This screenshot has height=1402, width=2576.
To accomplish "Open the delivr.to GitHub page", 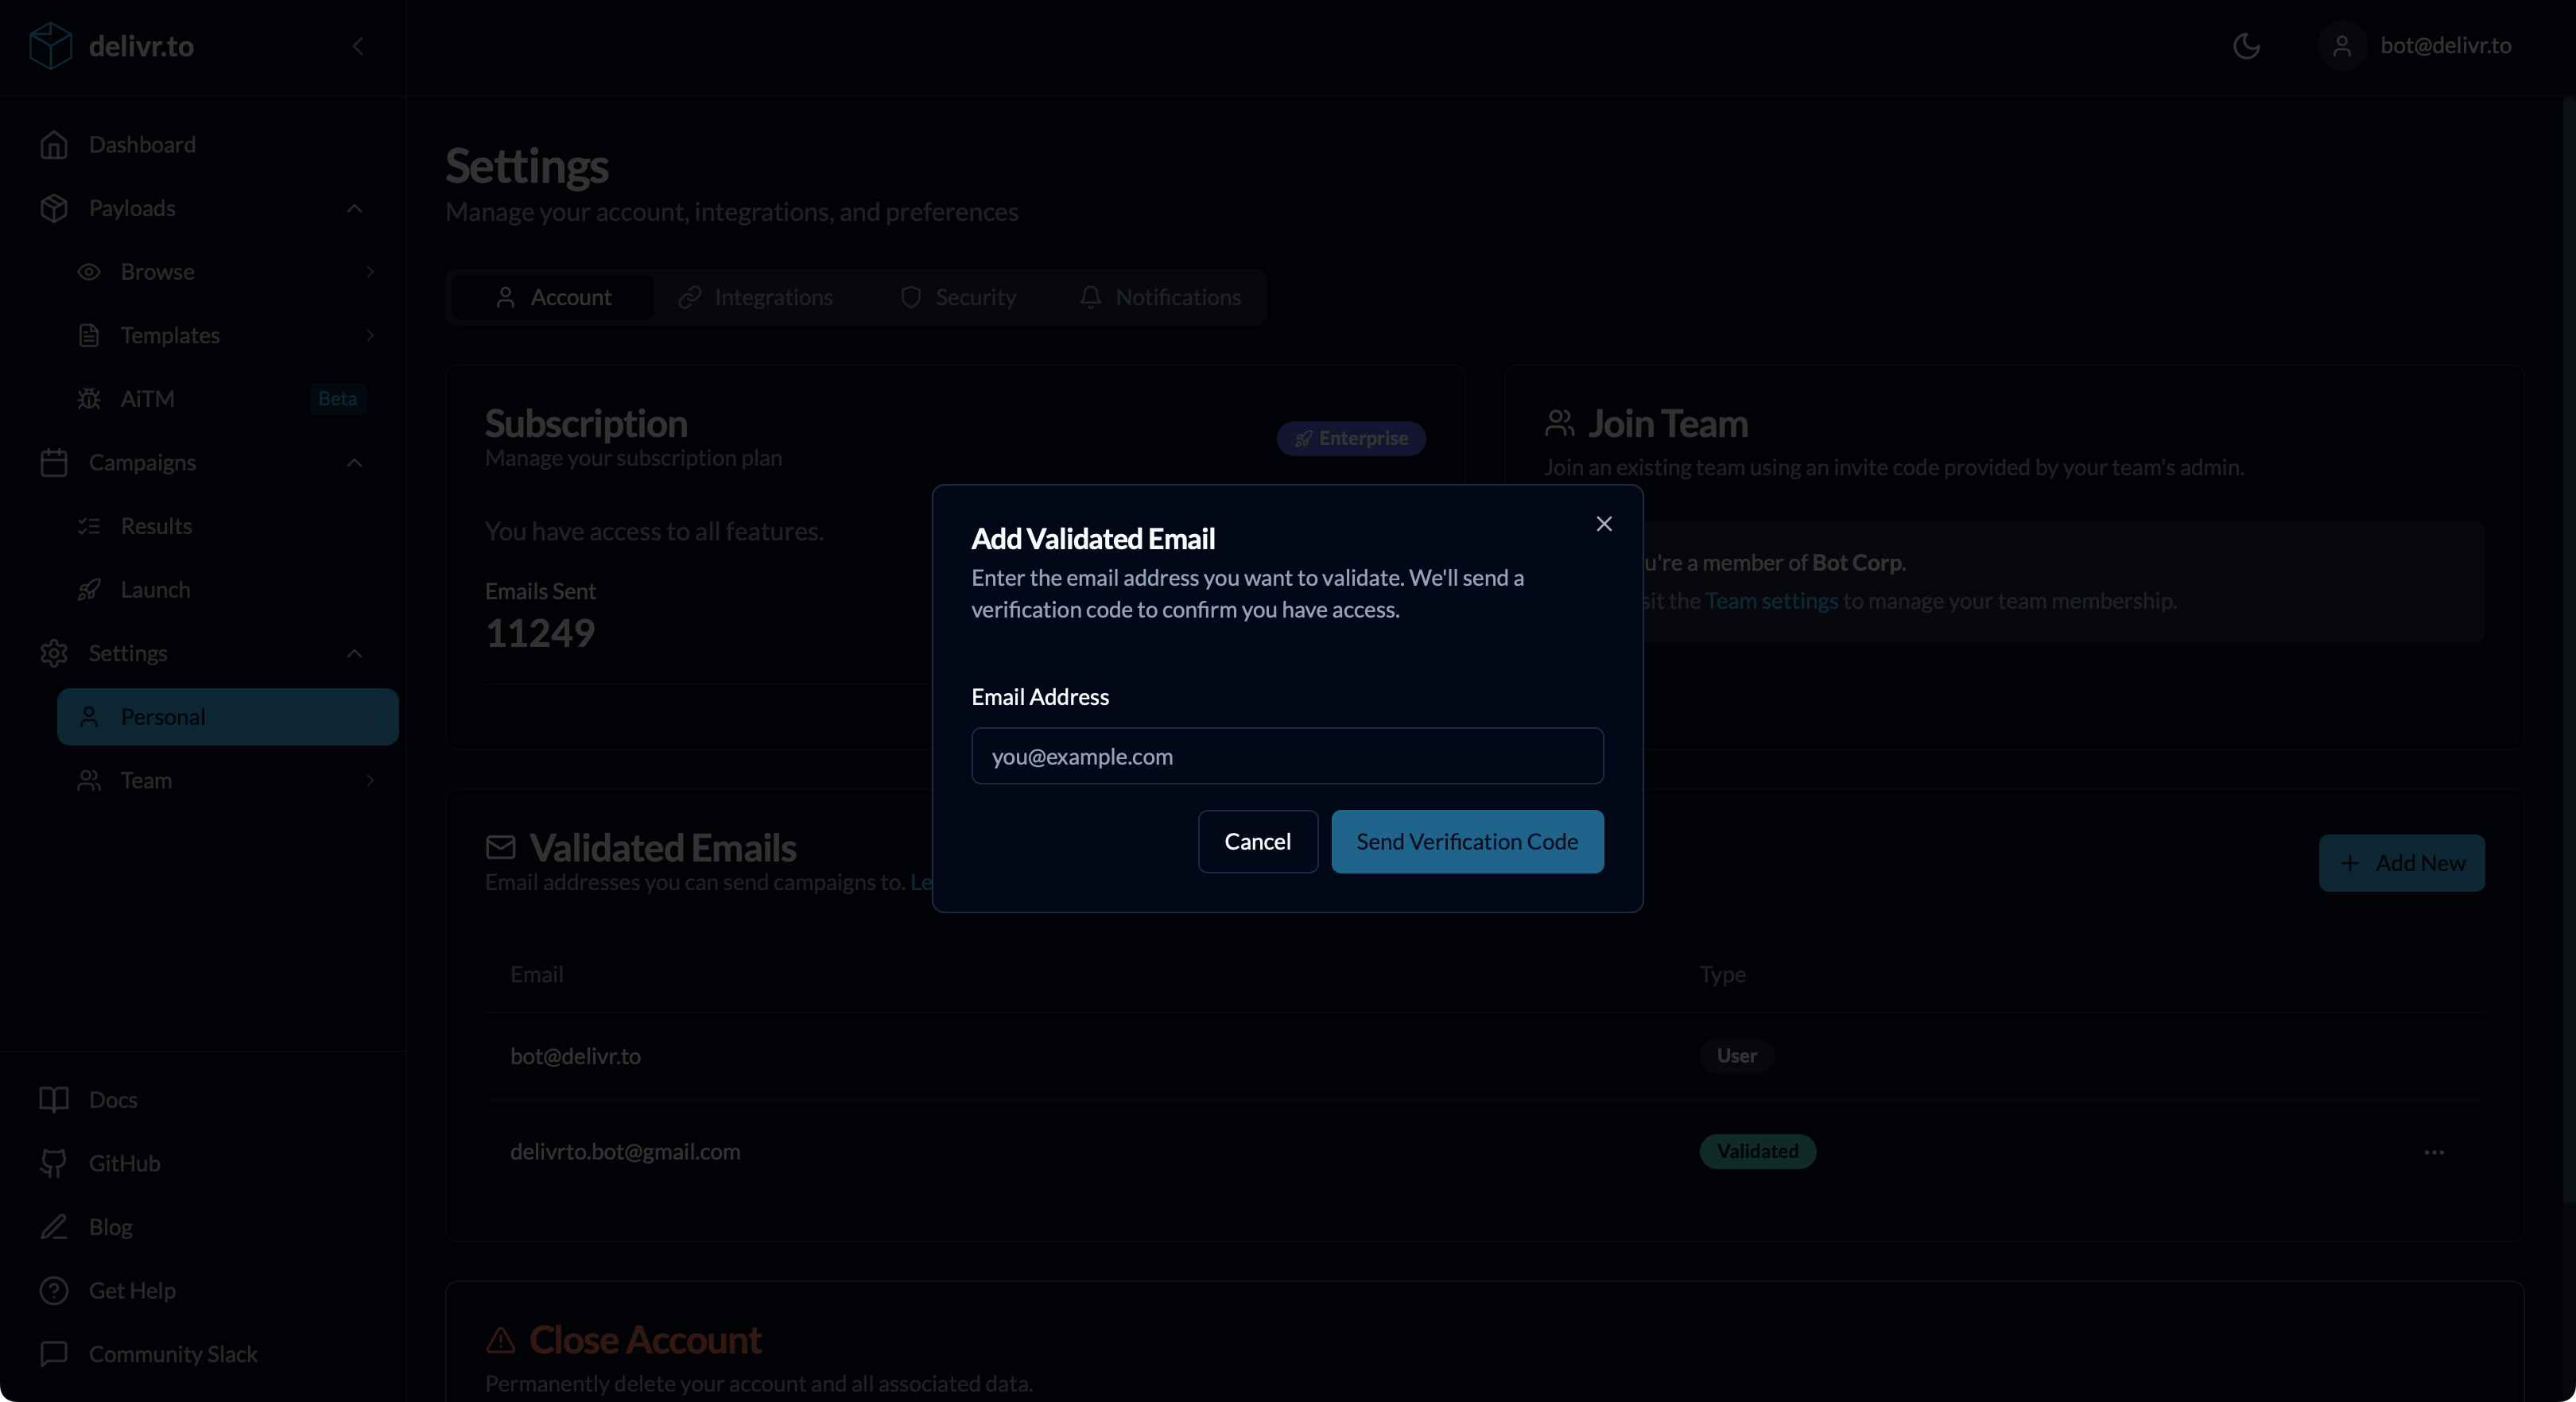I will (x=124, y=1162).
